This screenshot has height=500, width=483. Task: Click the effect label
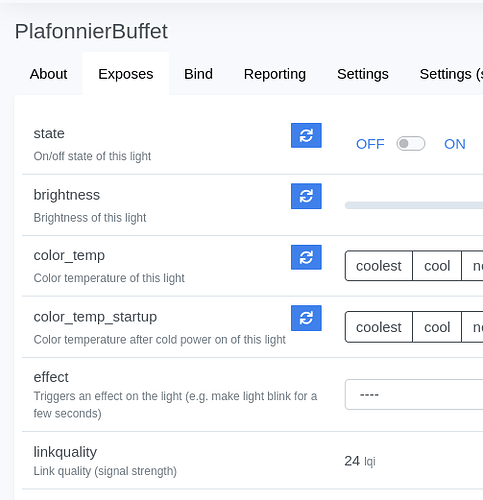click(51, 377)
